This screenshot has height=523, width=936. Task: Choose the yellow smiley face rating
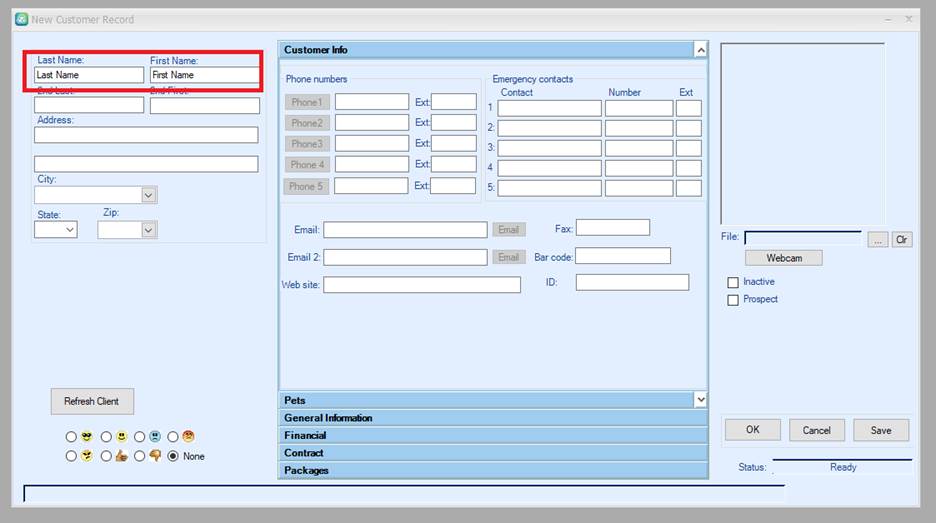[106, 437]
